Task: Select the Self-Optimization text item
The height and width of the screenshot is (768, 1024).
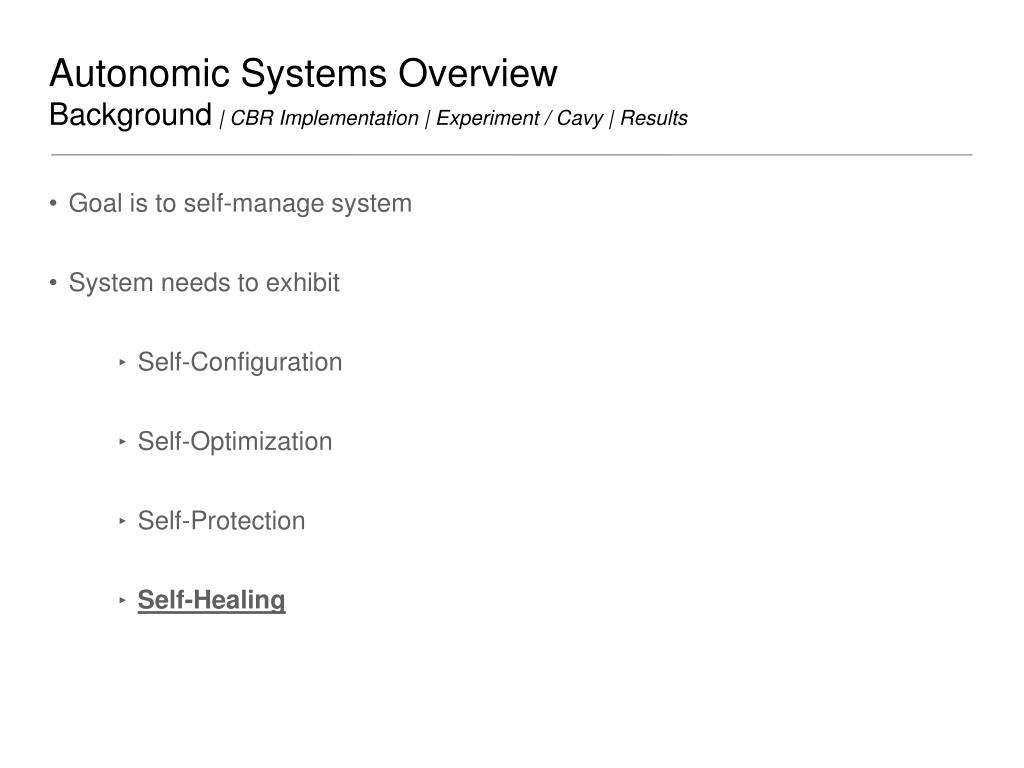Action: [234, 441]
